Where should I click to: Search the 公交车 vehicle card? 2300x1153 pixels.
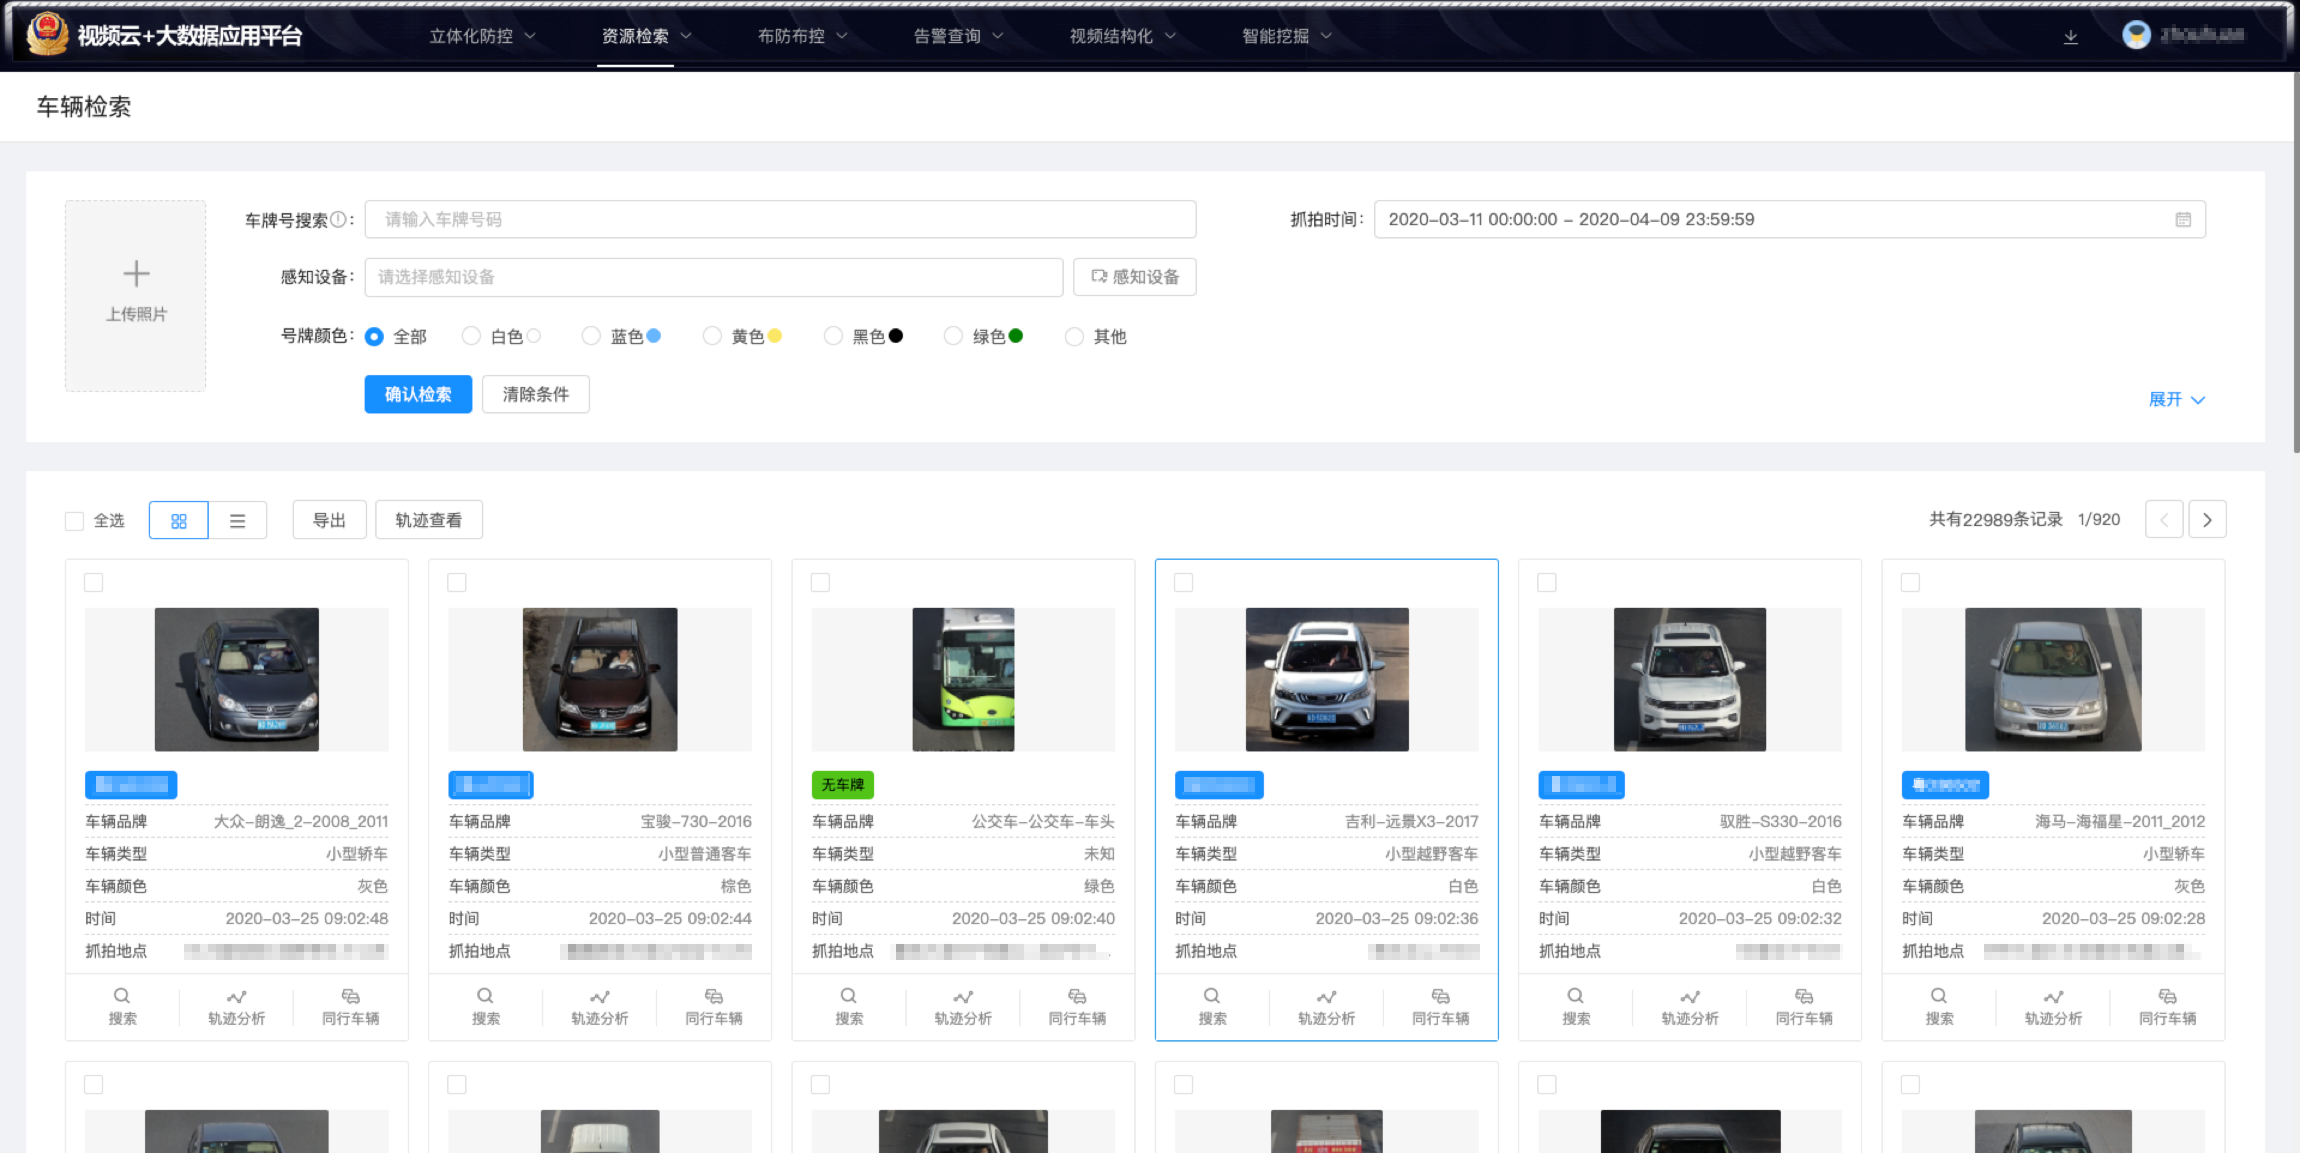pyautogui.click(x=849, y=1006)
